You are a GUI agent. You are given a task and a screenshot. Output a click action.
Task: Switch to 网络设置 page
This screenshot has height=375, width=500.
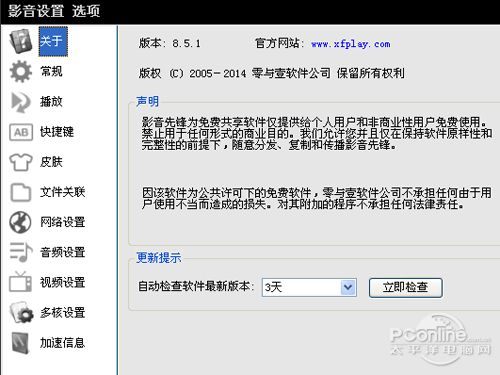coord(63,222)
